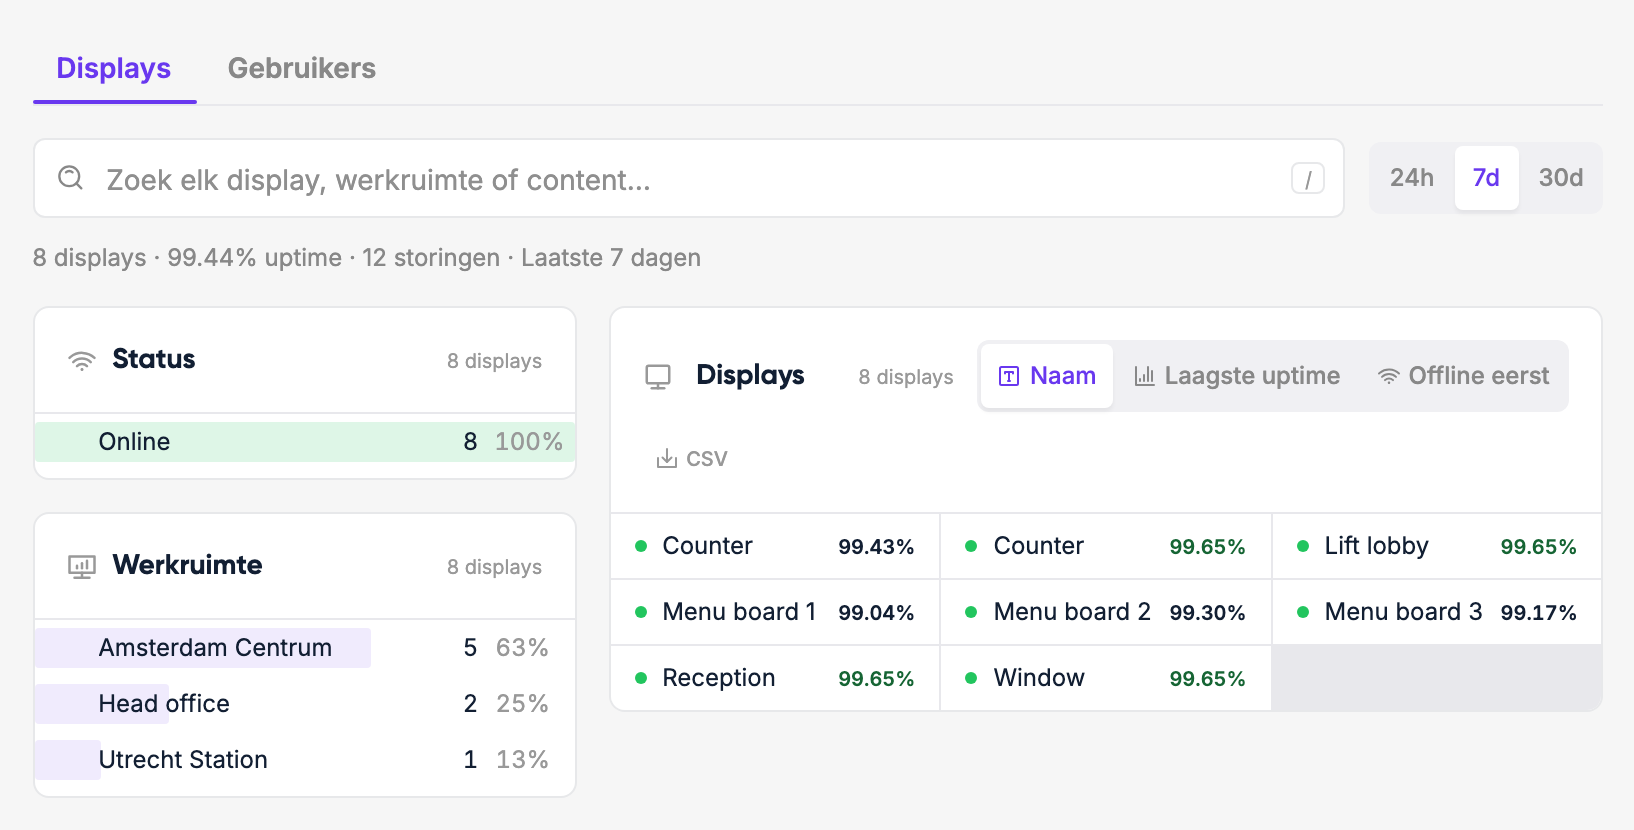Filter by Utrecht Station workspace

305,760
